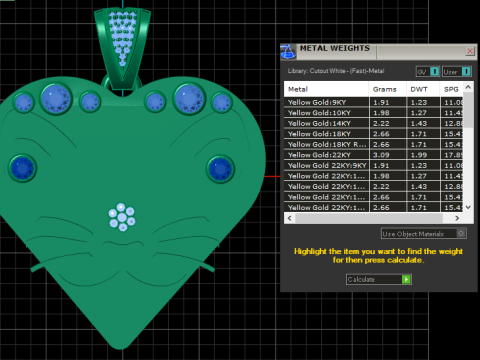Toggle the User library switch

[457, 72]
